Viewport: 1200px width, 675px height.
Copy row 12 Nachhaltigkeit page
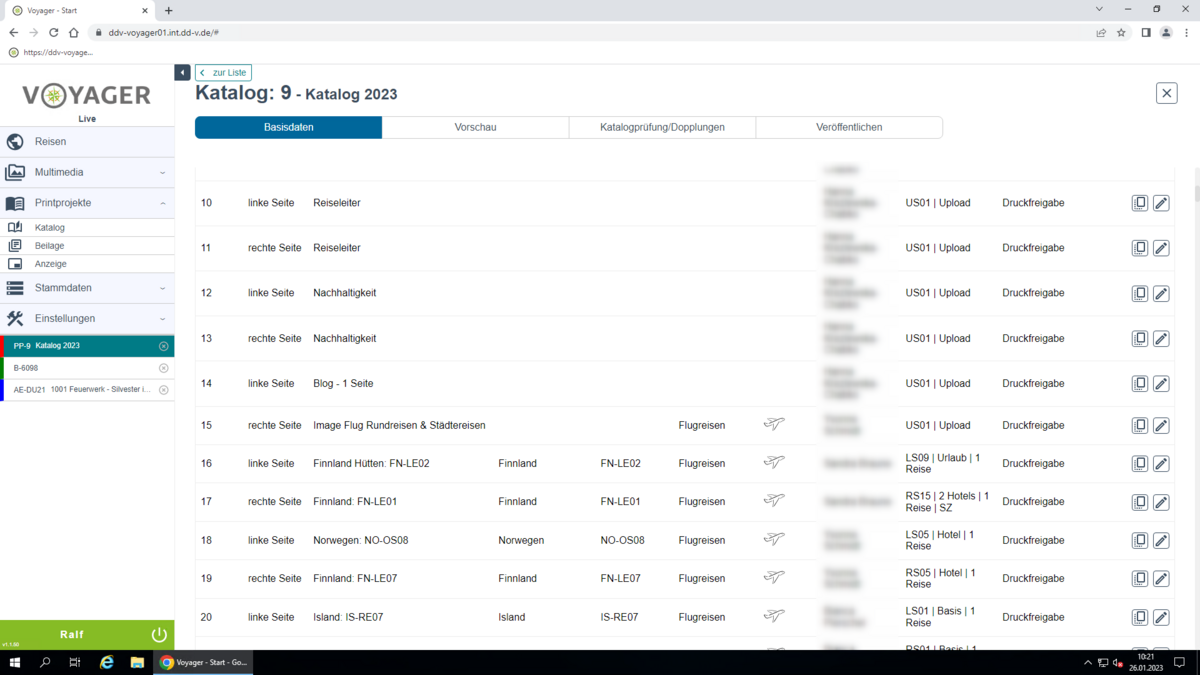pos(1139,293)
